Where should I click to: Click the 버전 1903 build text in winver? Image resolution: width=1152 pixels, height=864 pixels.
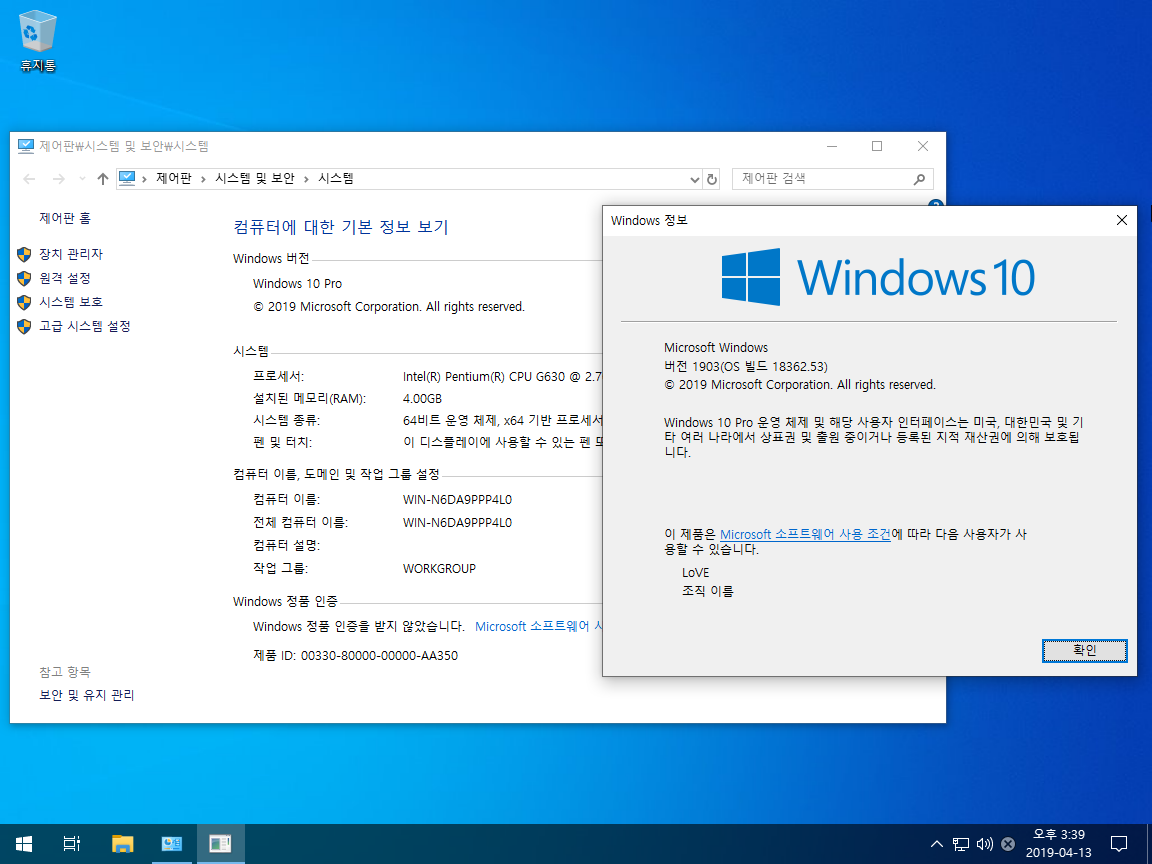[746, 367]
